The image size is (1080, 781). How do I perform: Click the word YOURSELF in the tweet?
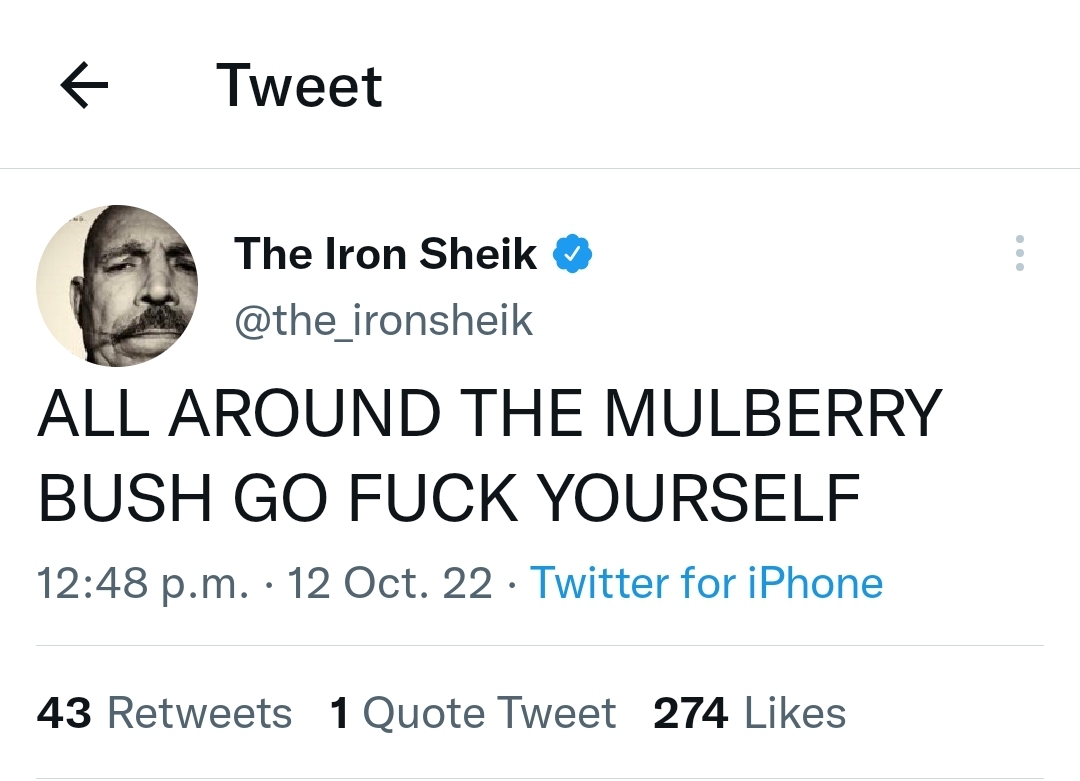[x=699, y=497]
